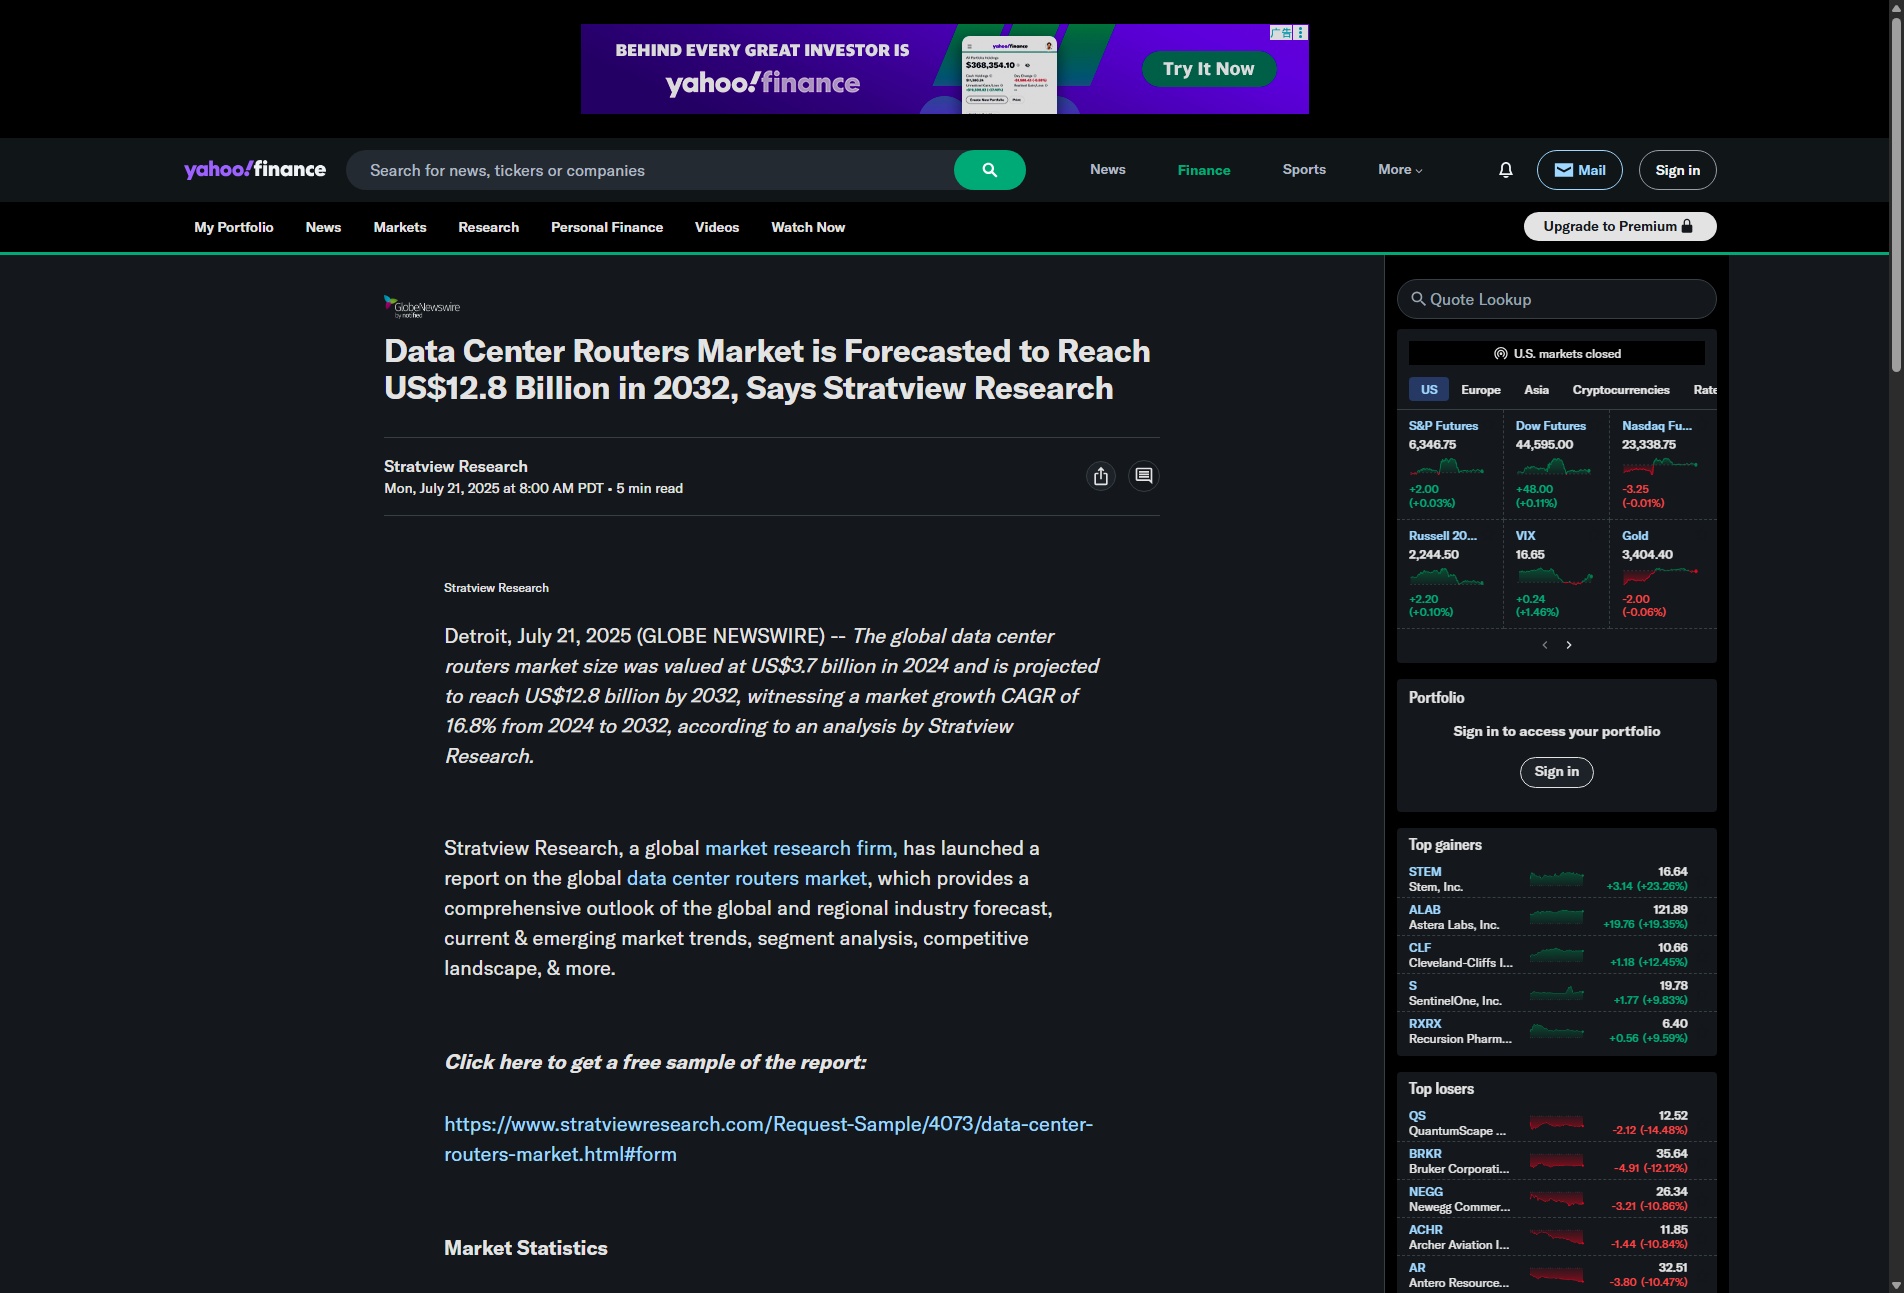
Task: Open the stratviewresearch.com Request-Sample URL
Action: point(768,1139)
